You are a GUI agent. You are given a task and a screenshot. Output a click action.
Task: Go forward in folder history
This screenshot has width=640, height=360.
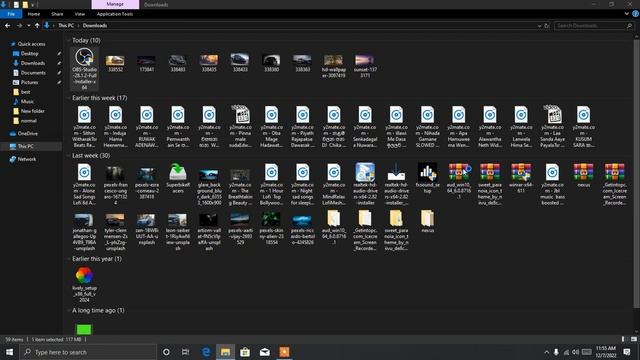(x=19, y=25)
